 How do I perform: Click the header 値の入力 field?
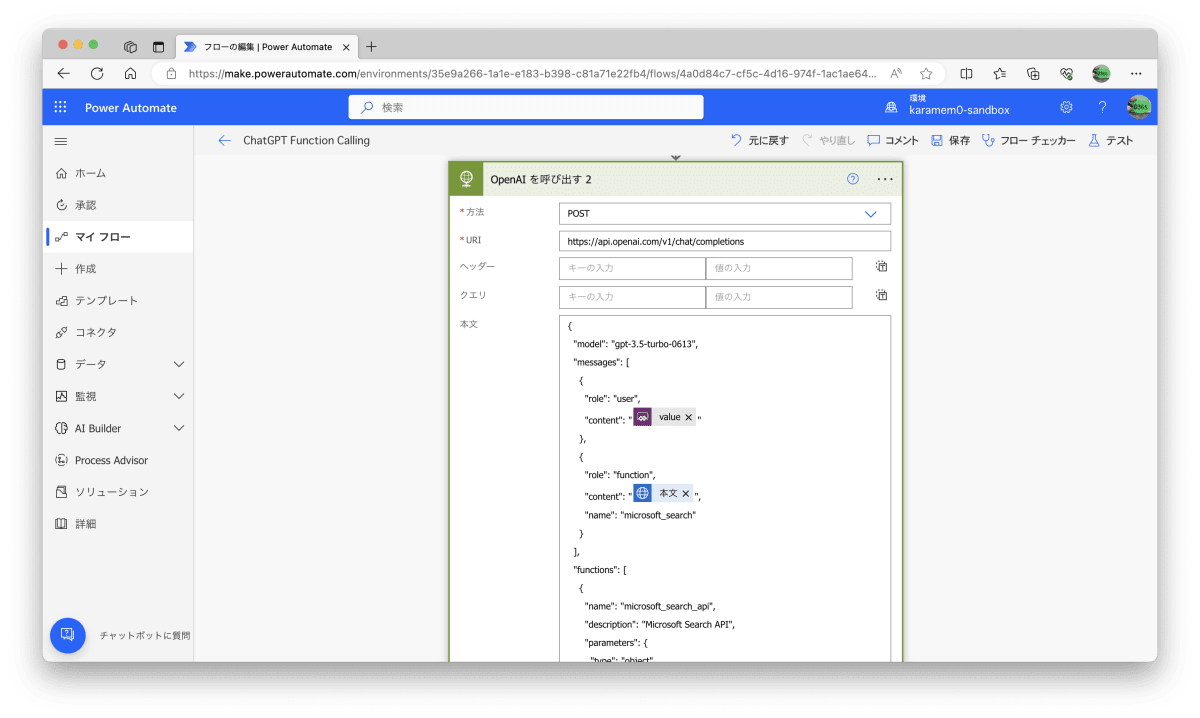pos(779,268)
